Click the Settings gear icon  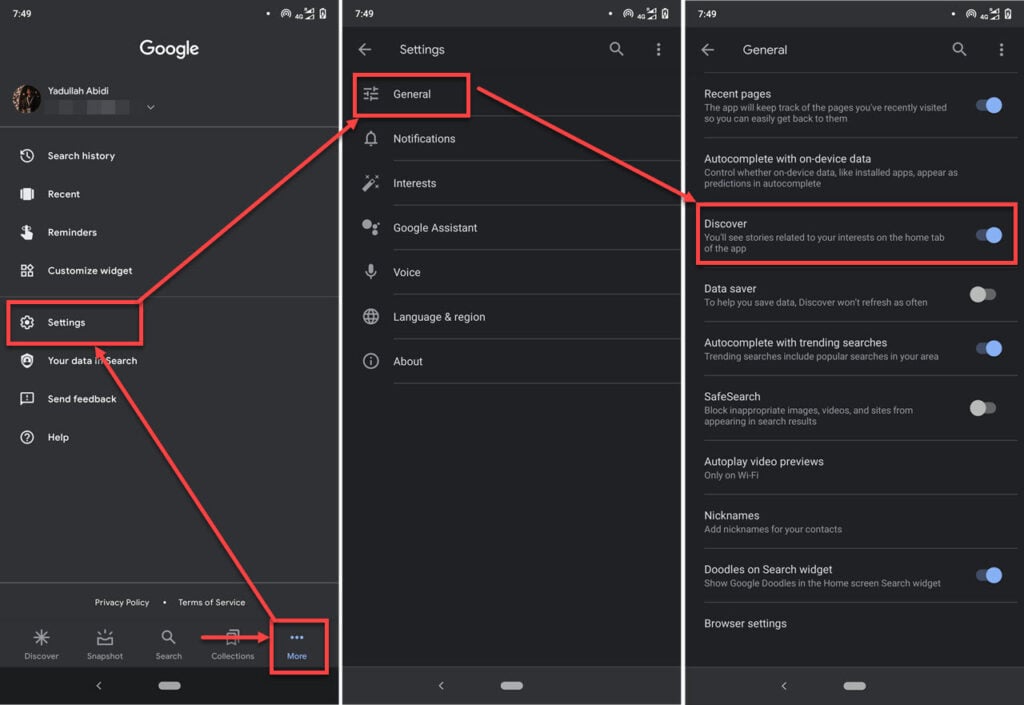coord(27,322)
